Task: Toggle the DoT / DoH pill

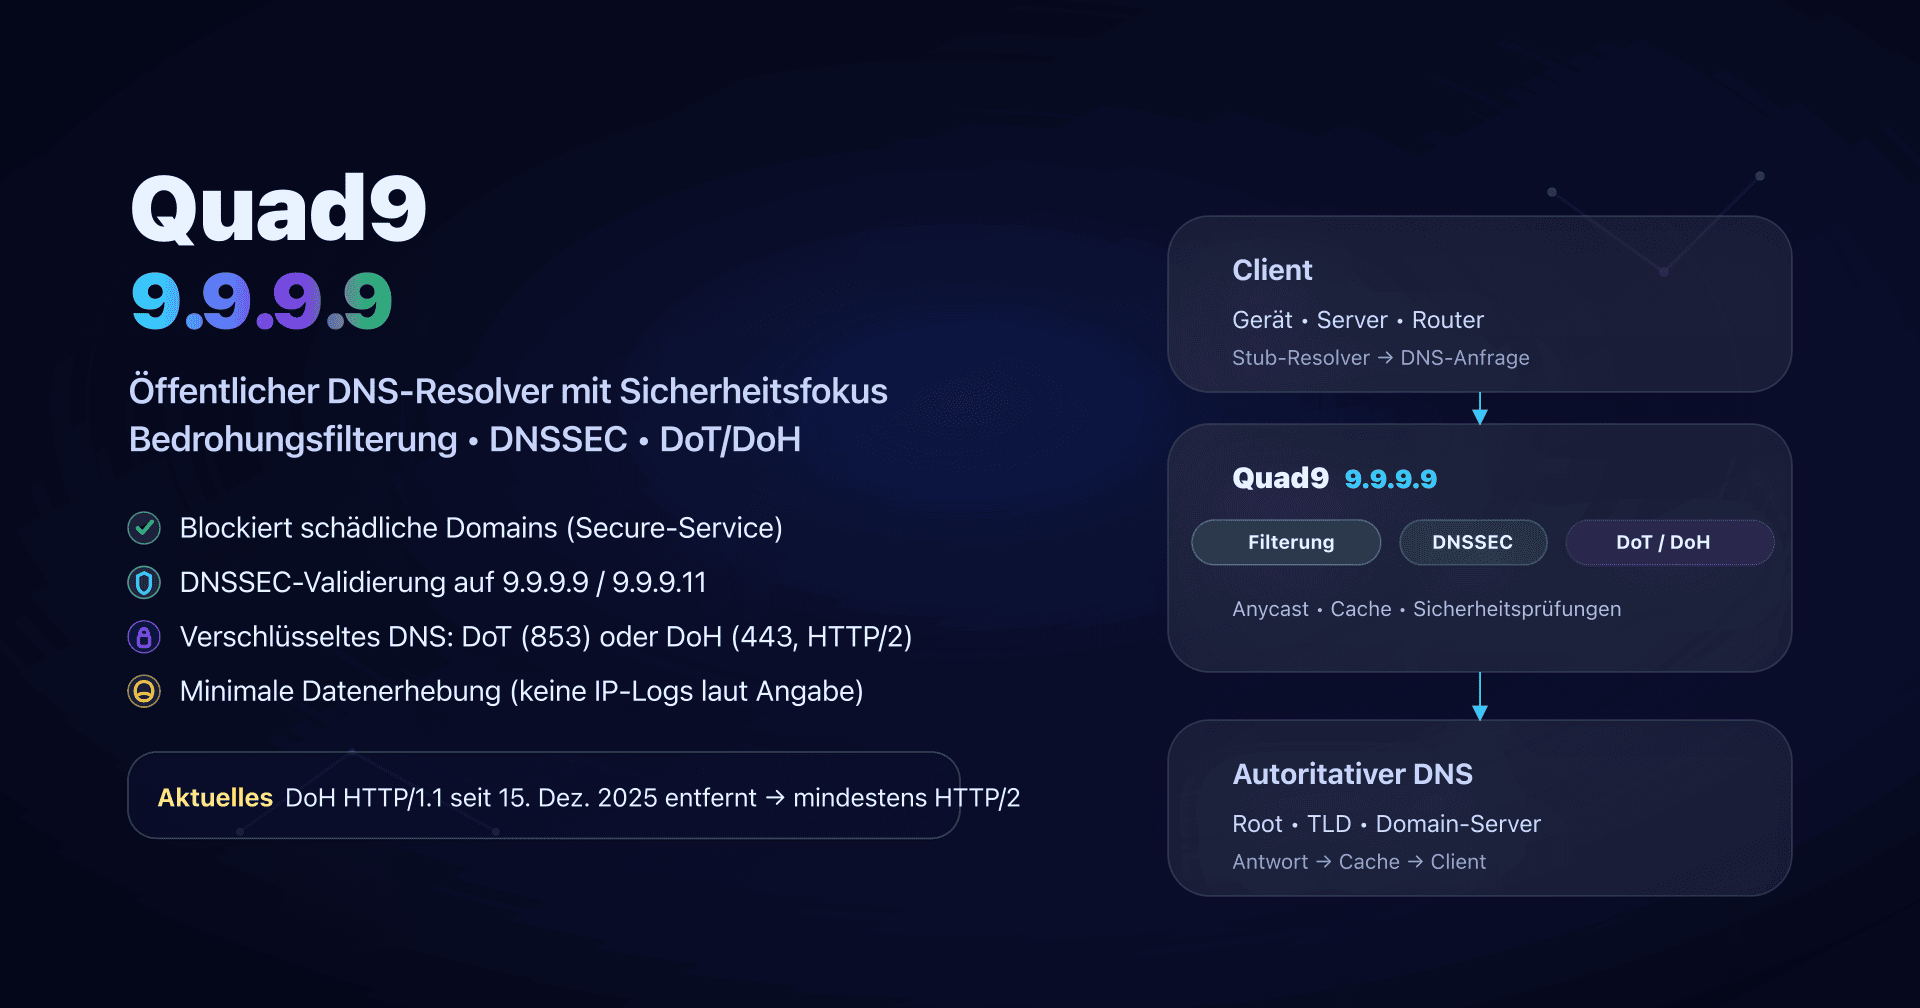Action: 1669,542
